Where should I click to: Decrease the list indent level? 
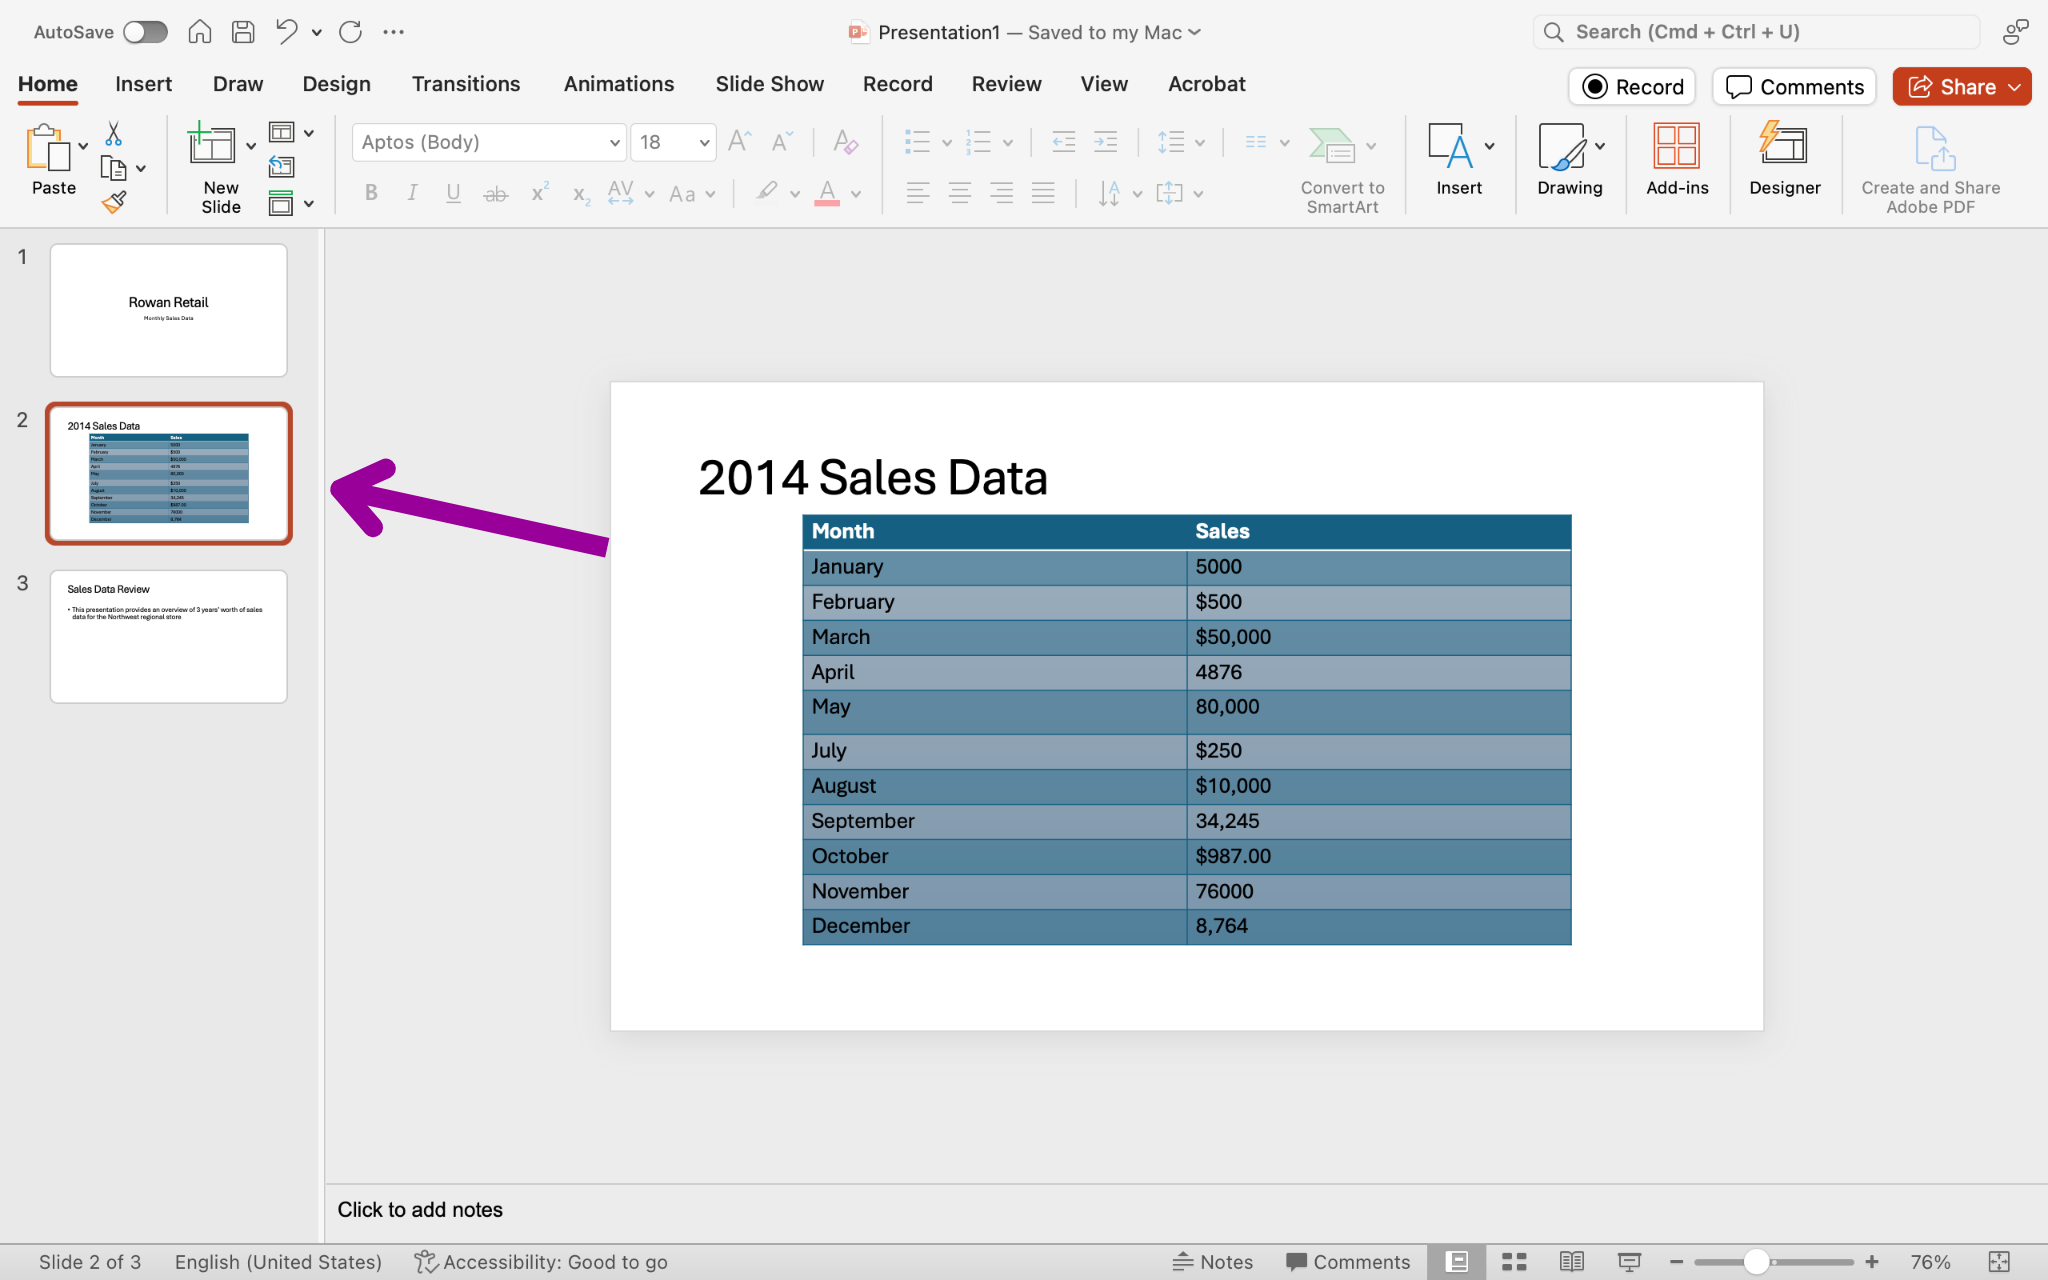(1063, 142)
